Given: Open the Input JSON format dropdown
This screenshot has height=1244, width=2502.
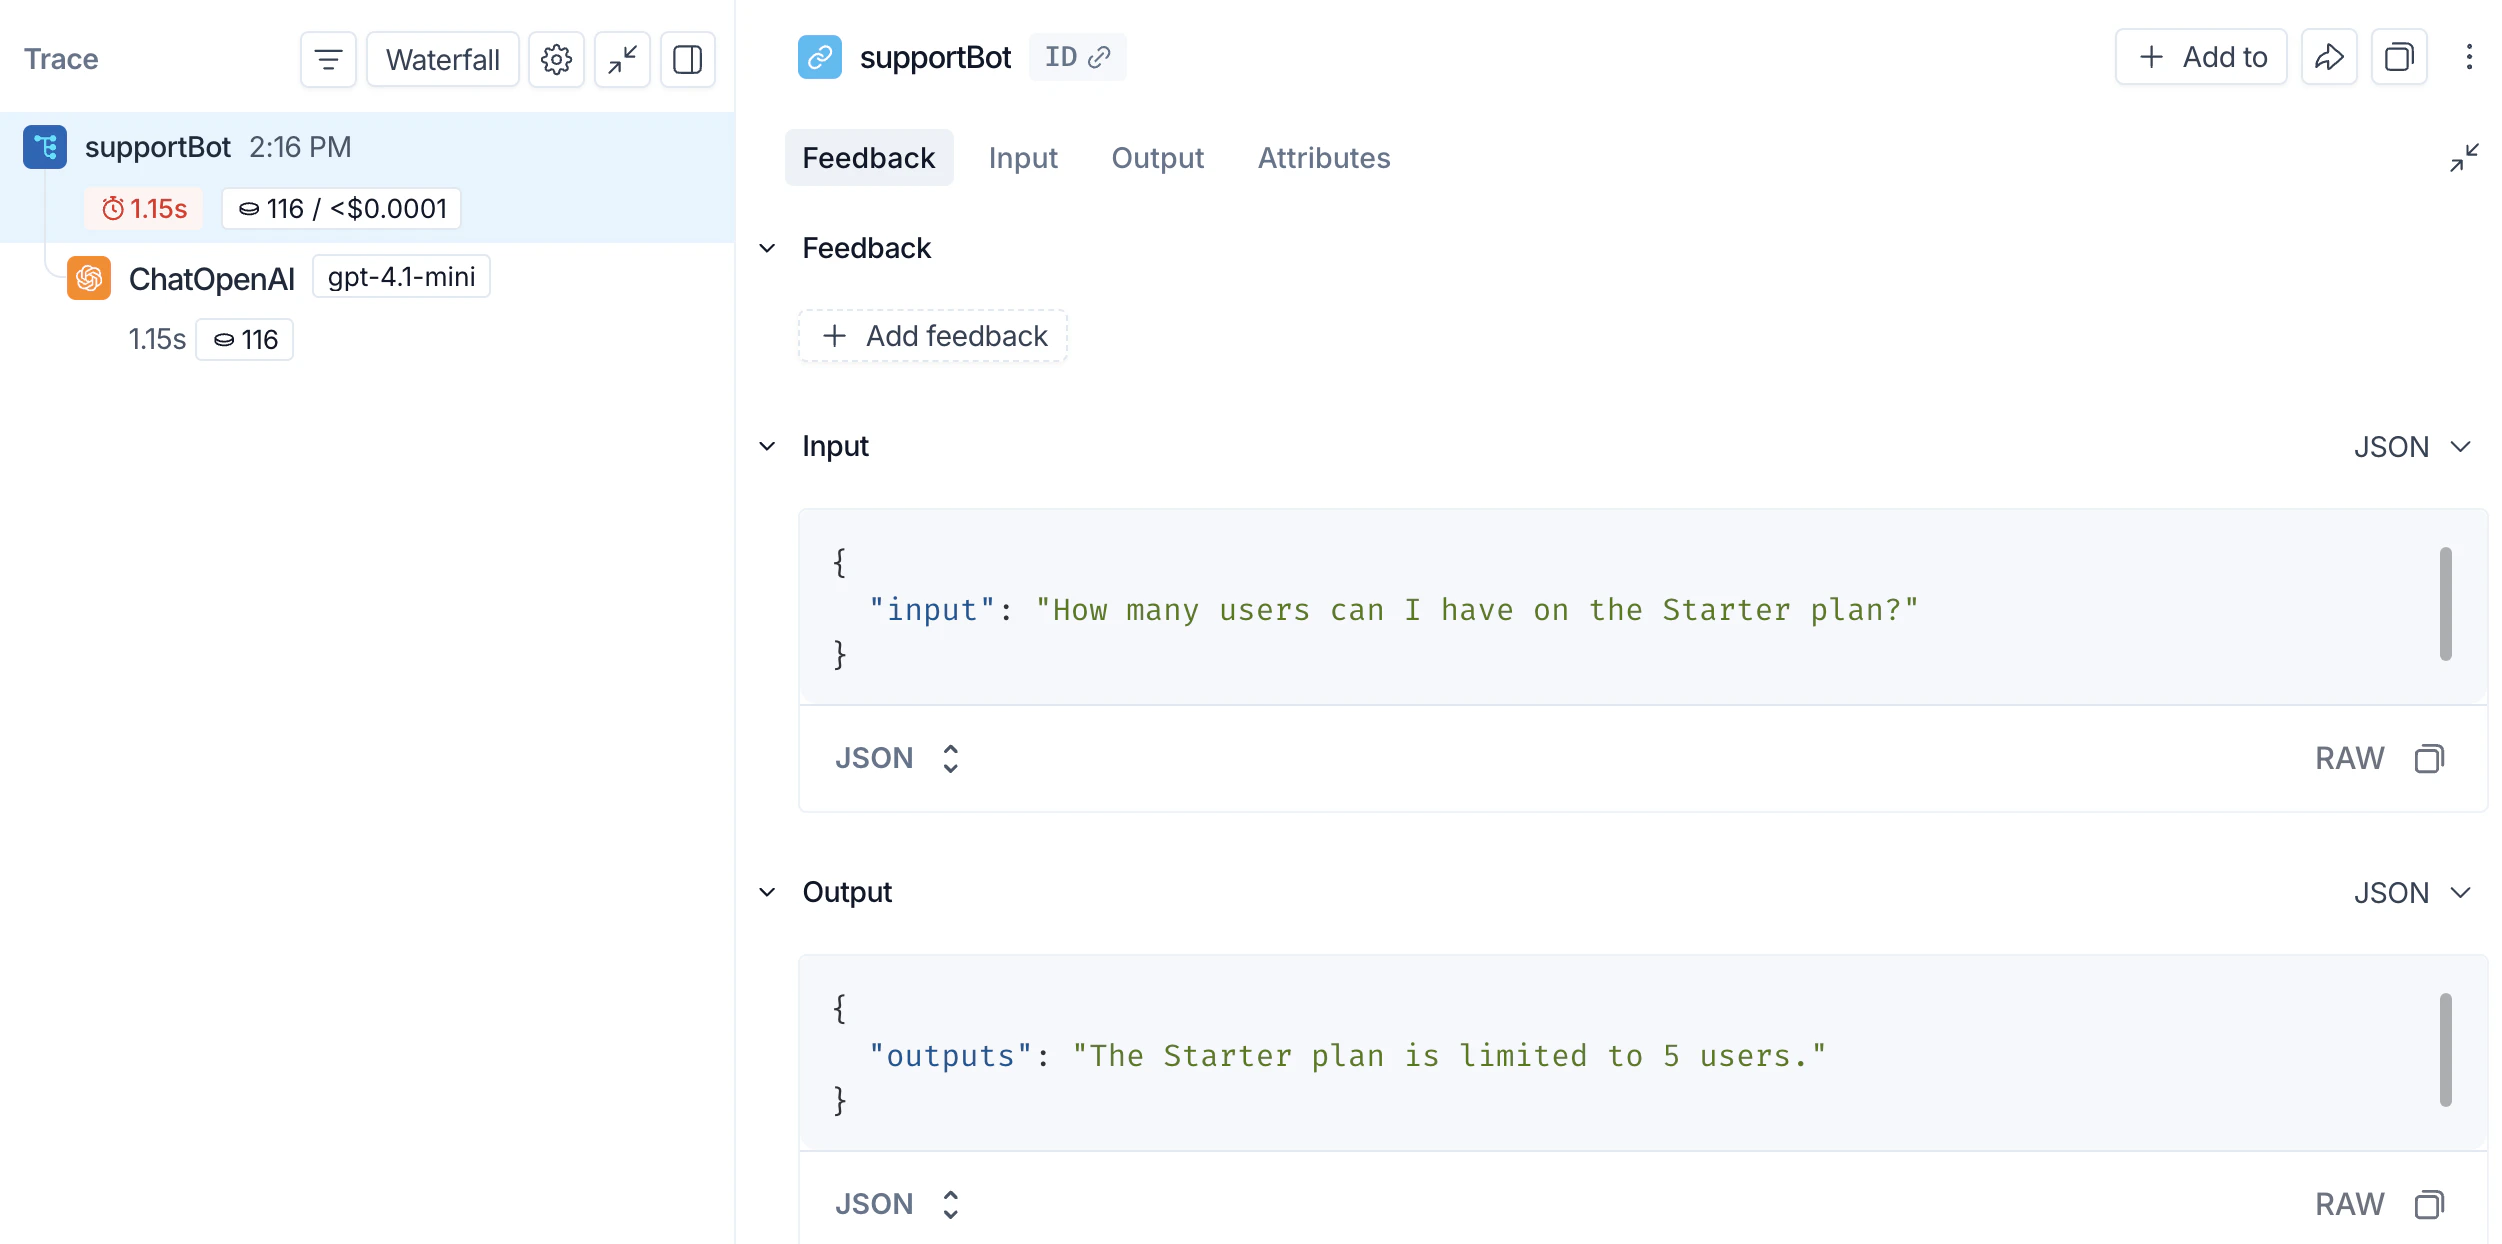Looking at the screenshot, I should (2412, 447).
